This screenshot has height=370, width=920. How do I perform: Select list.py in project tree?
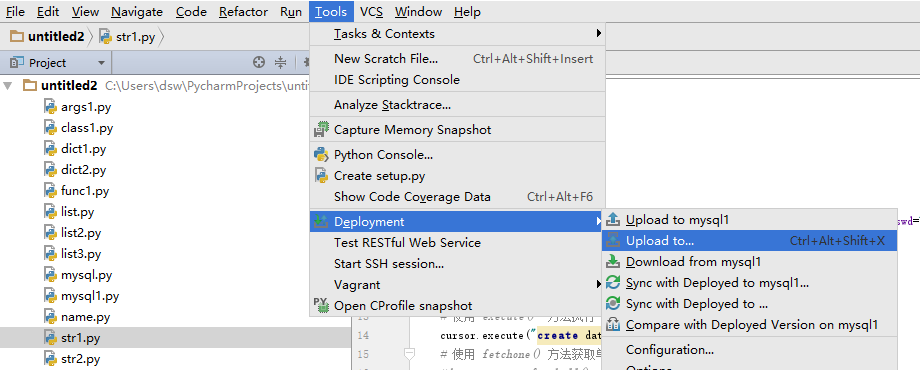(77, 212)
